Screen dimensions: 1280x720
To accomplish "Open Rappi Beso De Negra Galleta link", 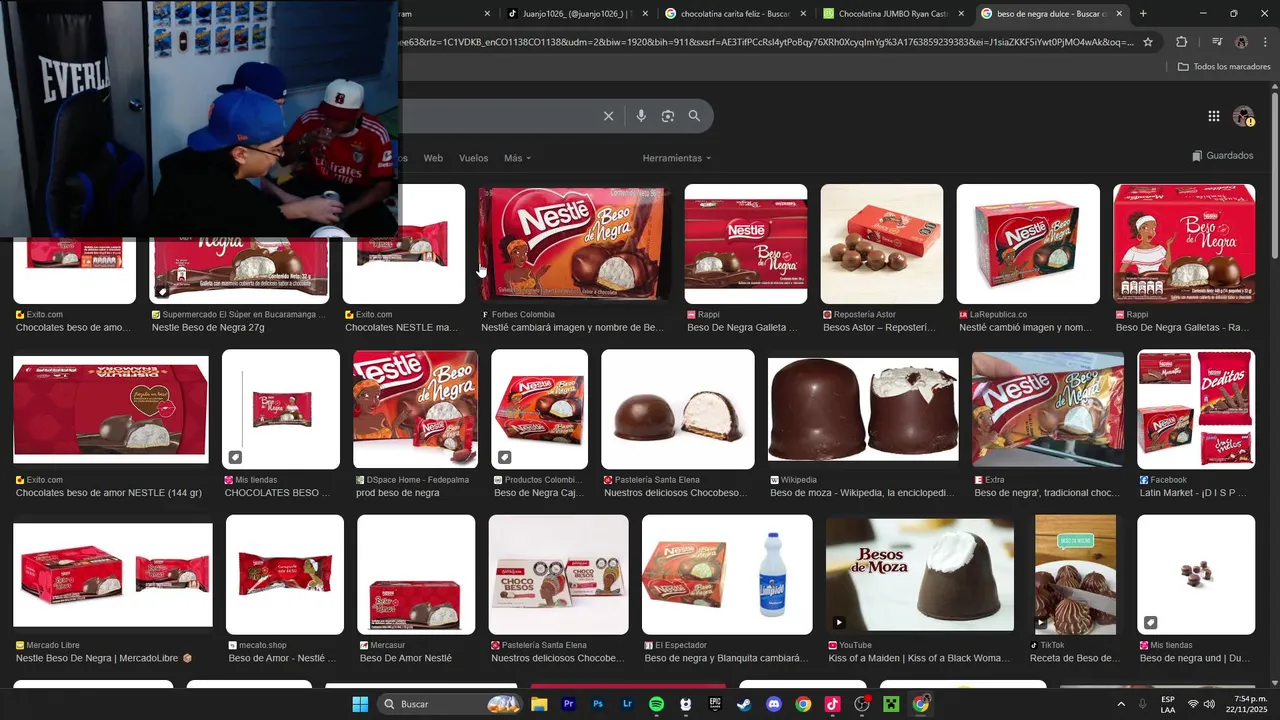I will 742,327.
